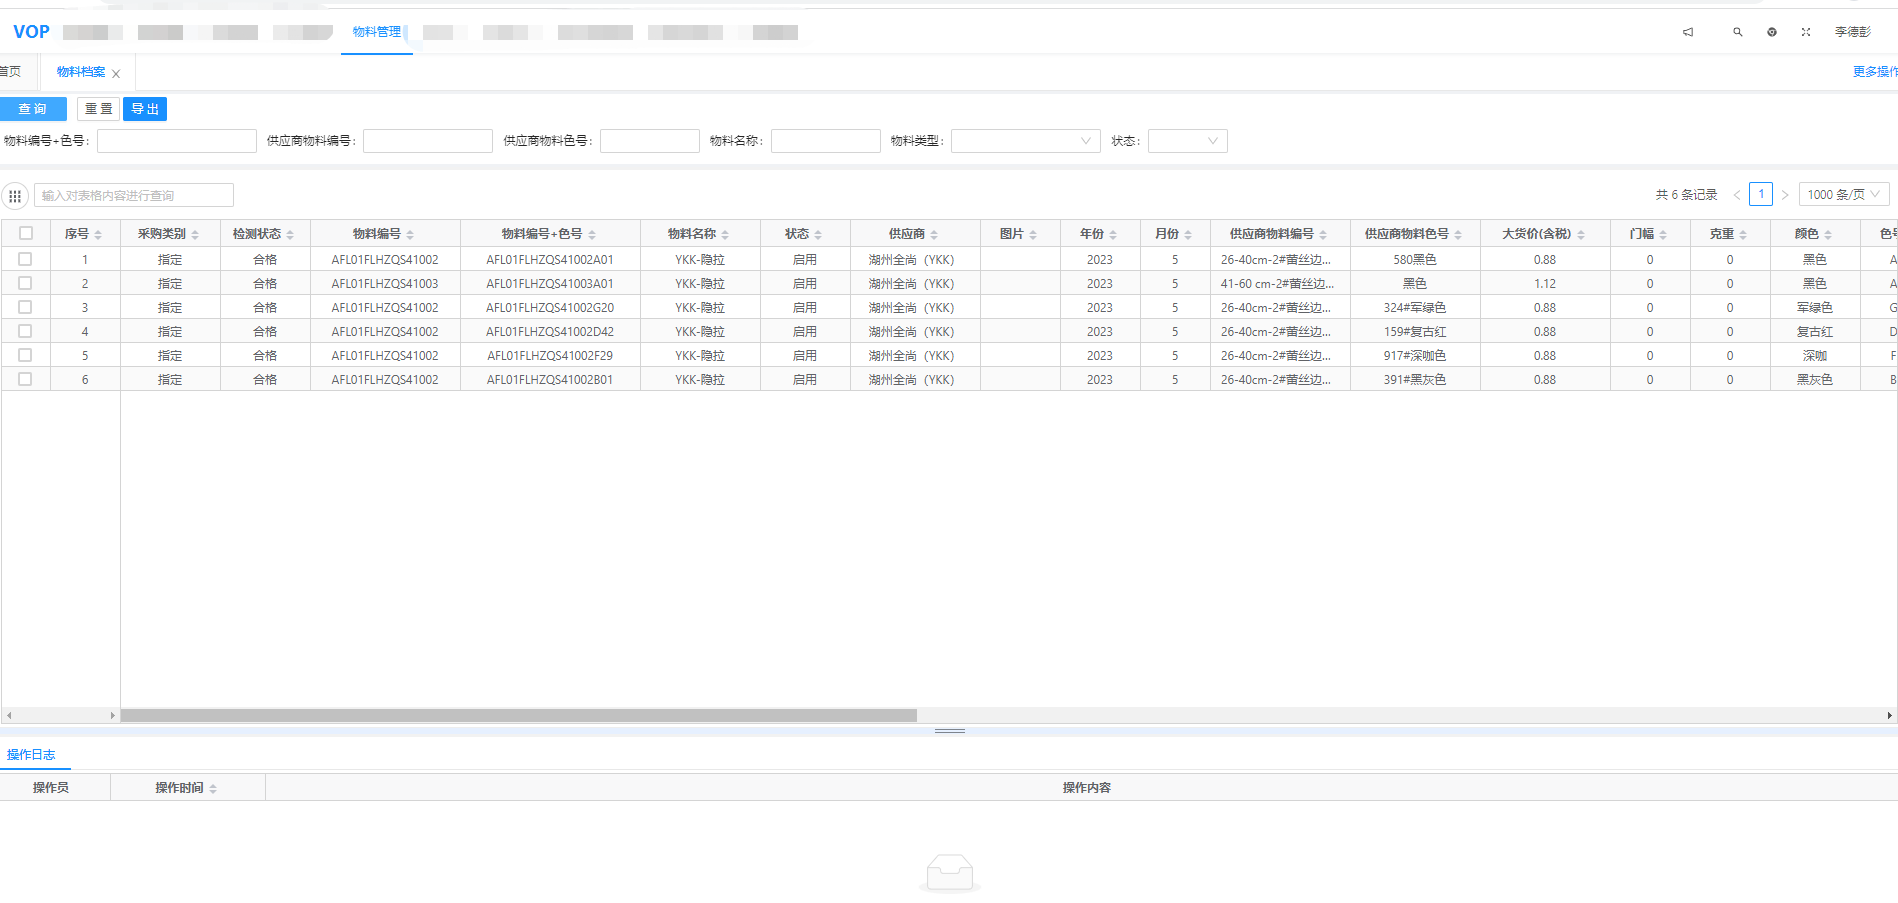Tick the checkbox for row 4
Screen dimensions: 1898x903
[x=26, y=331]
